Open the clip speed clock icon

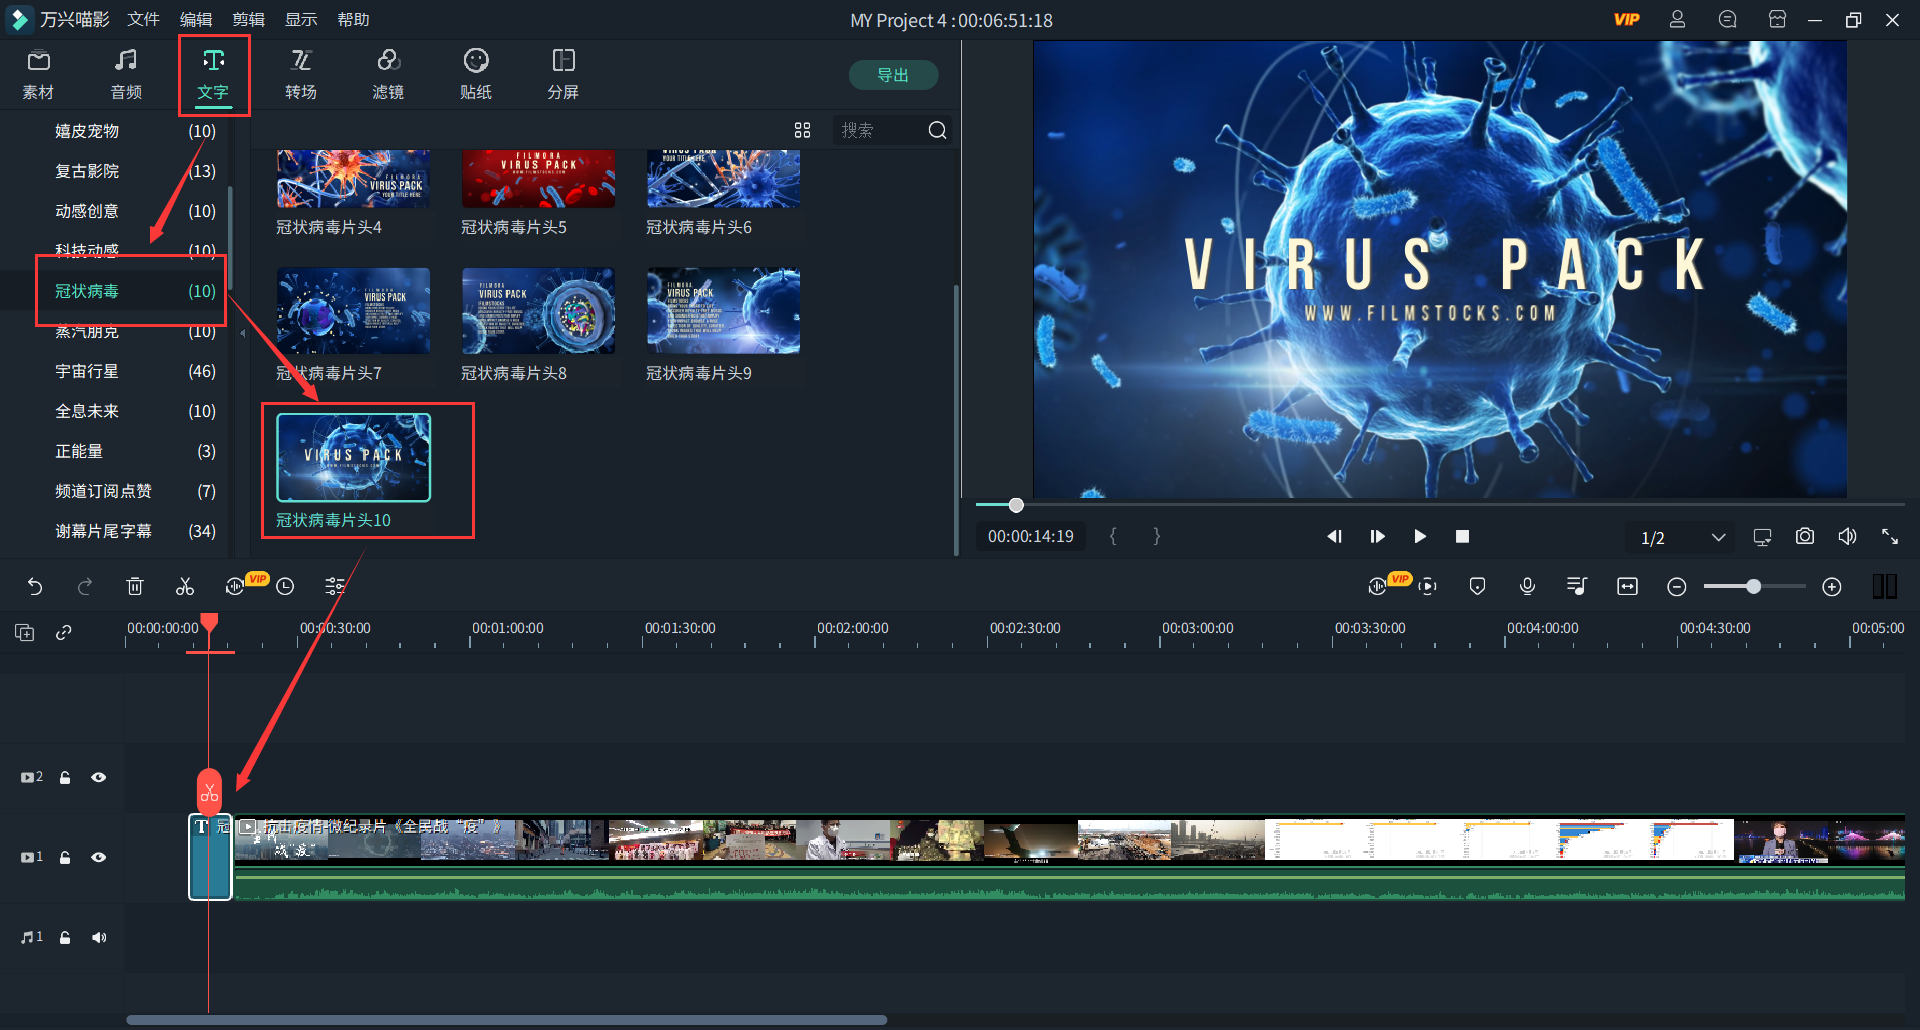(x=285, y=586)
